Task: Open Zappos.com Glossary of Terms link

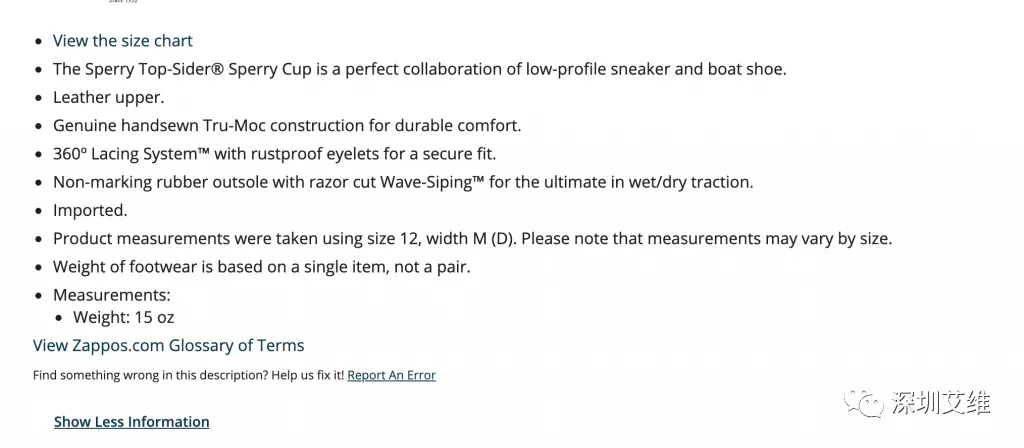Action: (168, 346)
